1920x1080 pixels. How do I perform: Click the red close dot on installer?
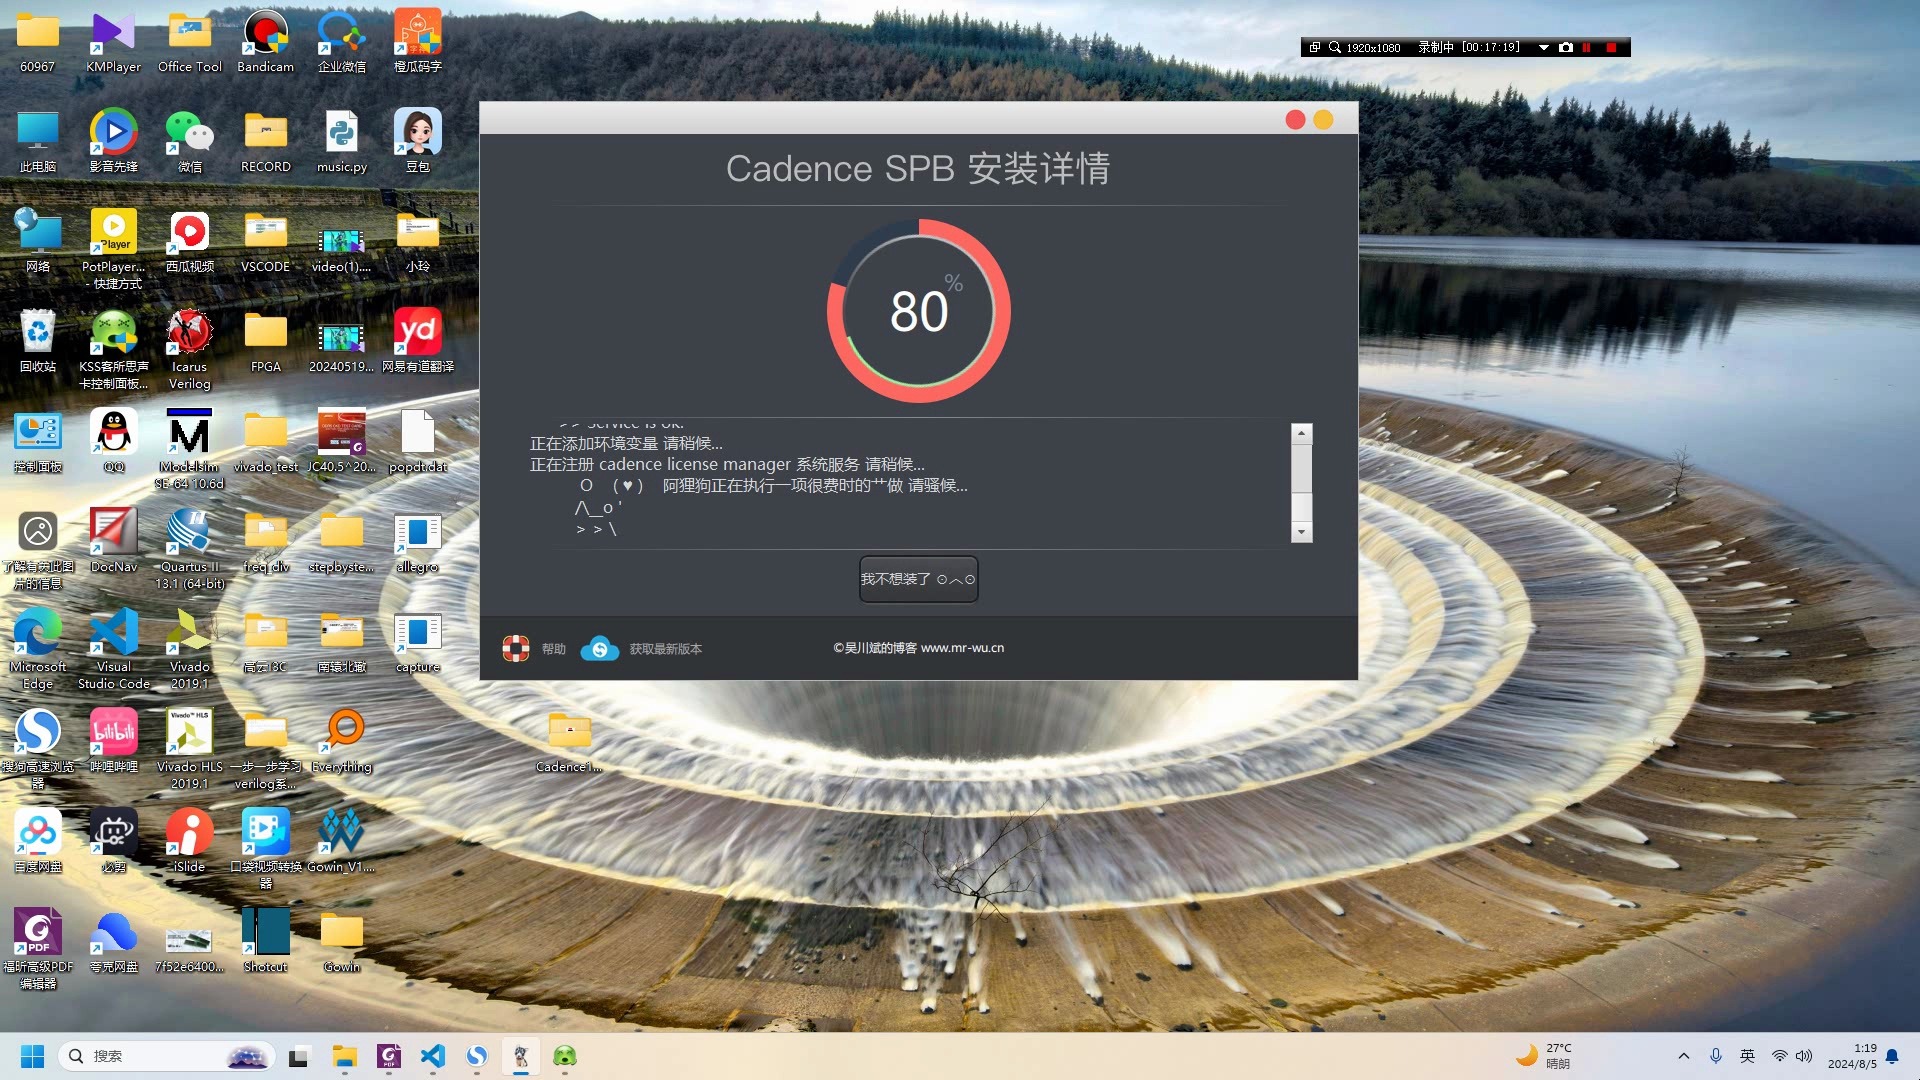point(1295,120)
